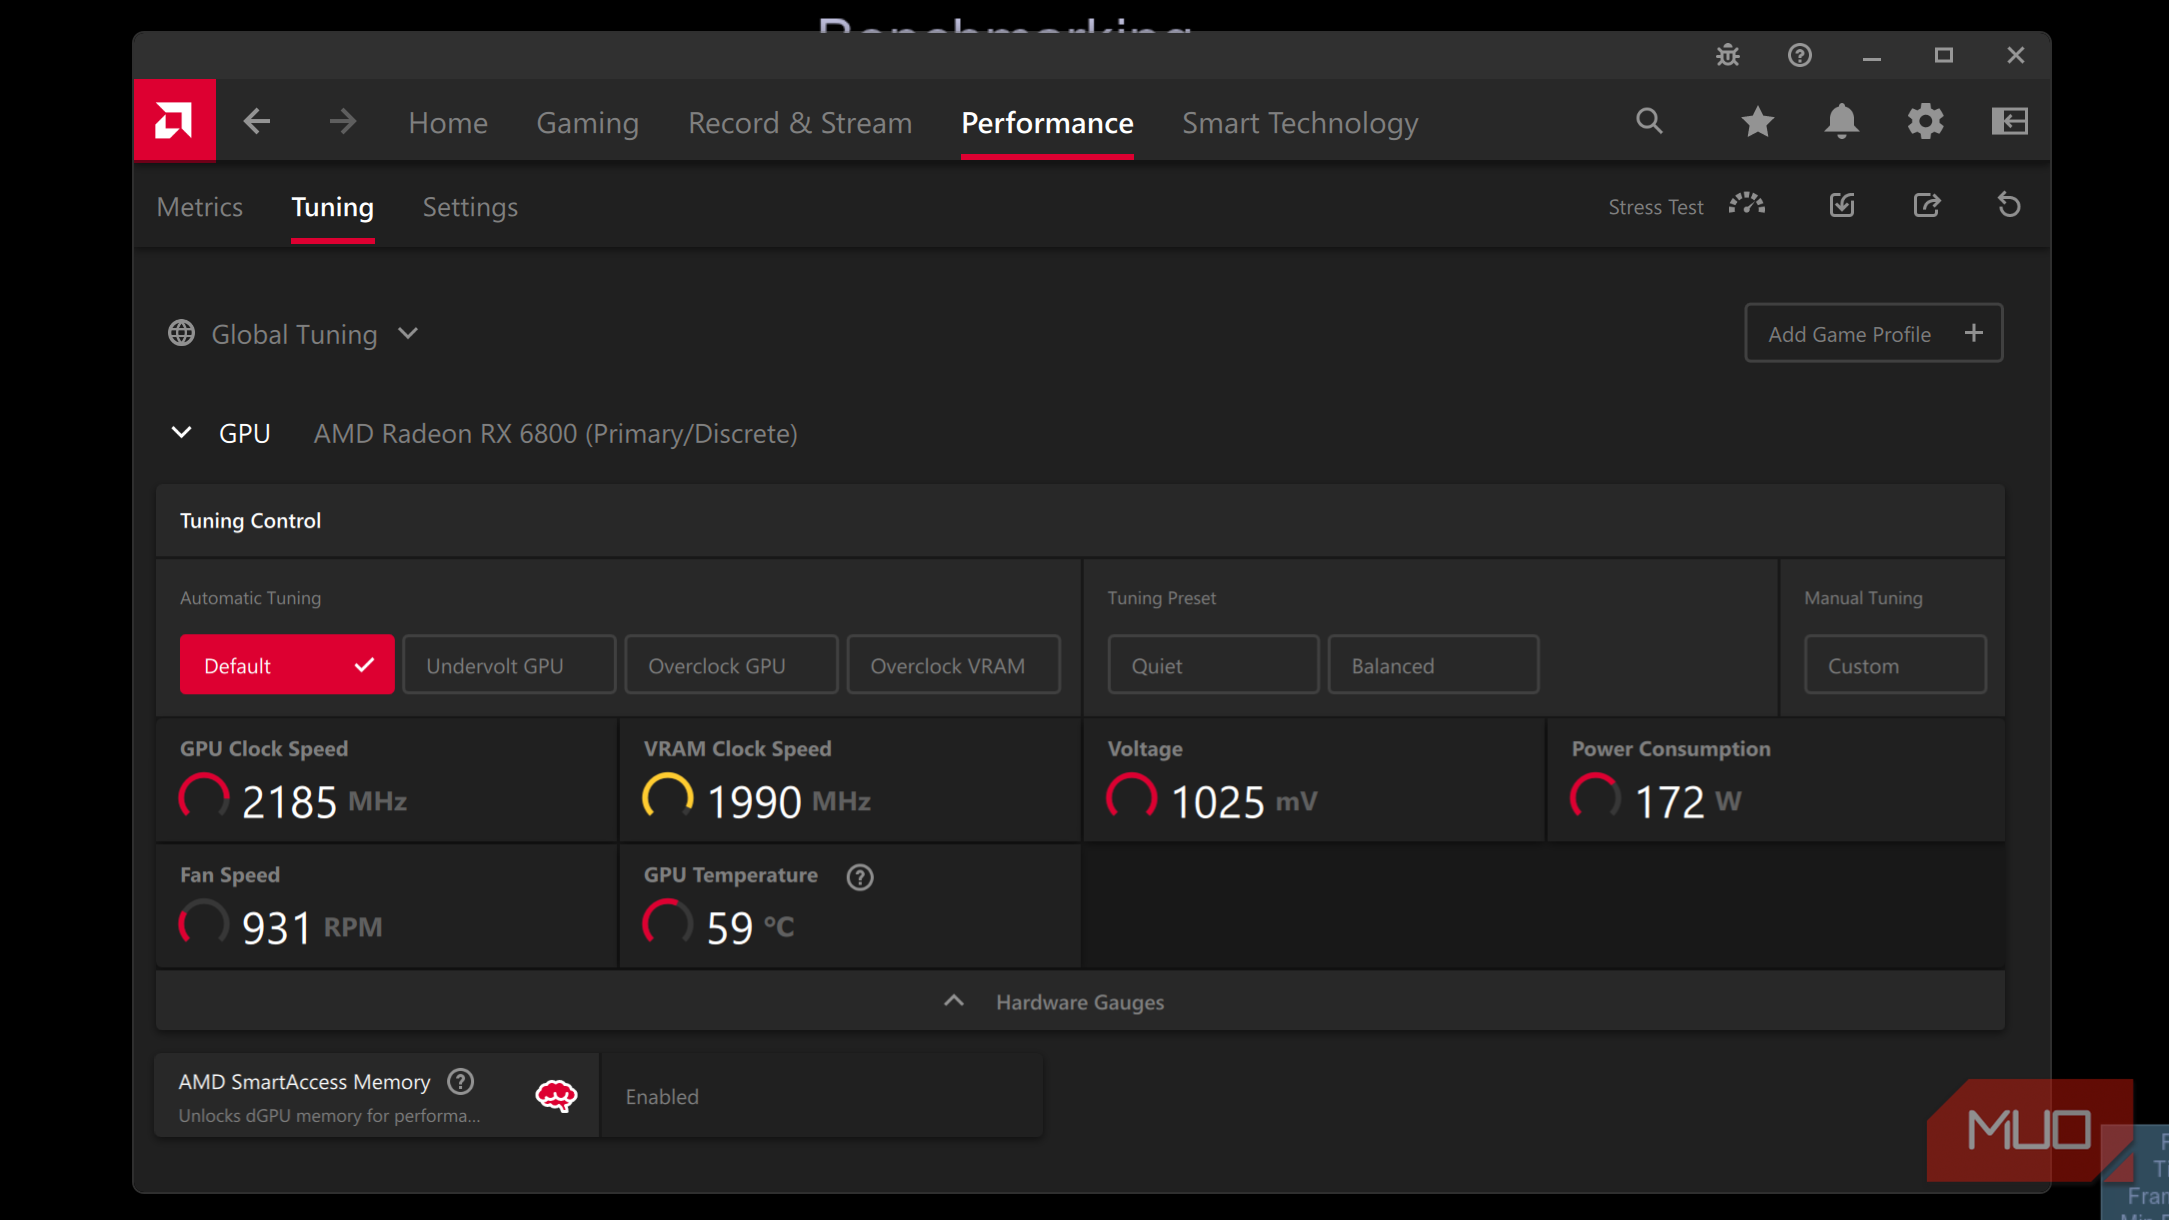Click GPU Temperature help icon
The width and height of the screenshot is (2169, 1220).
click(860, 877)
